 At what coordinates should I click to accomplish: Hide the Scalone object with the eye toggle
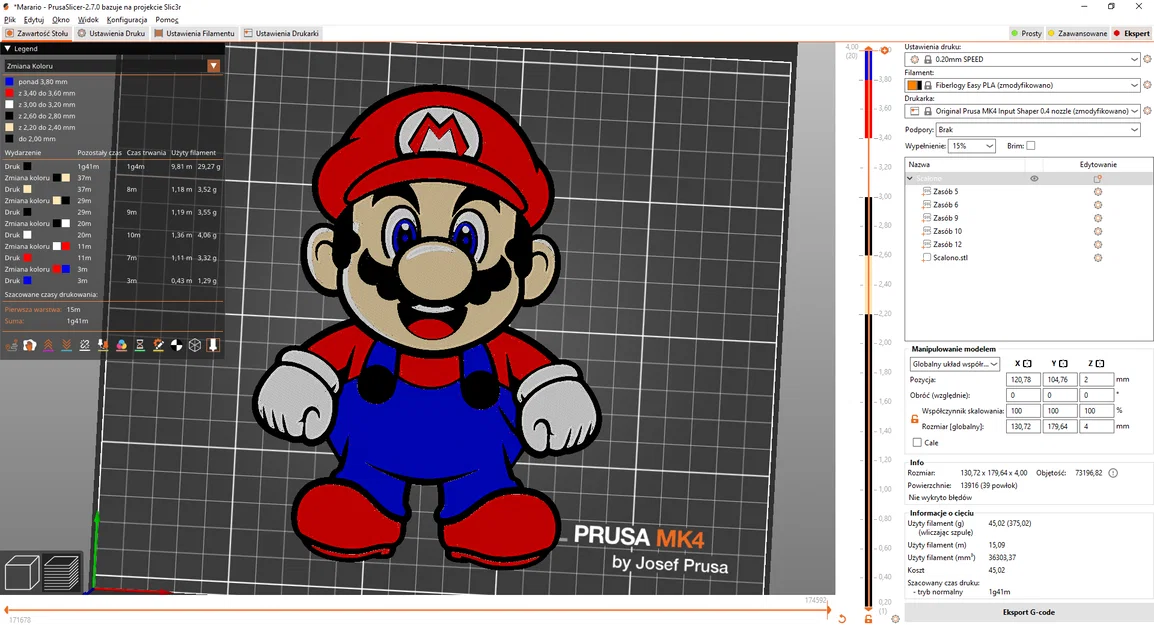(1034, 179)
